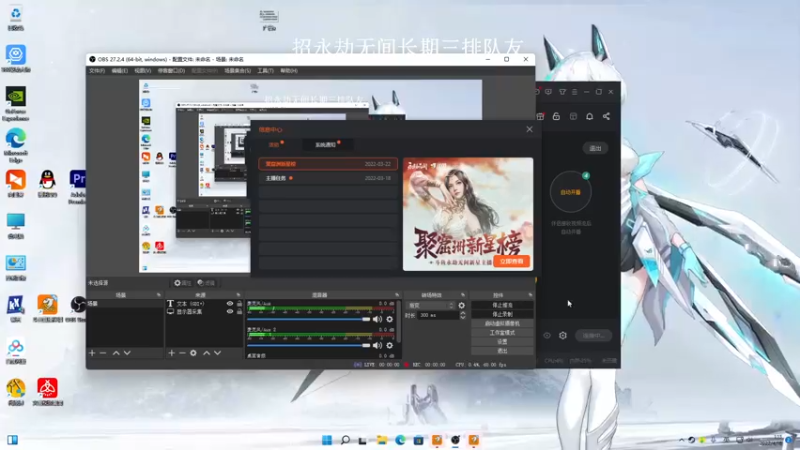This screenshot has height=450, width=800.
Task: Toggle lock on the 显示器采集 source
Action: (239, 311)
